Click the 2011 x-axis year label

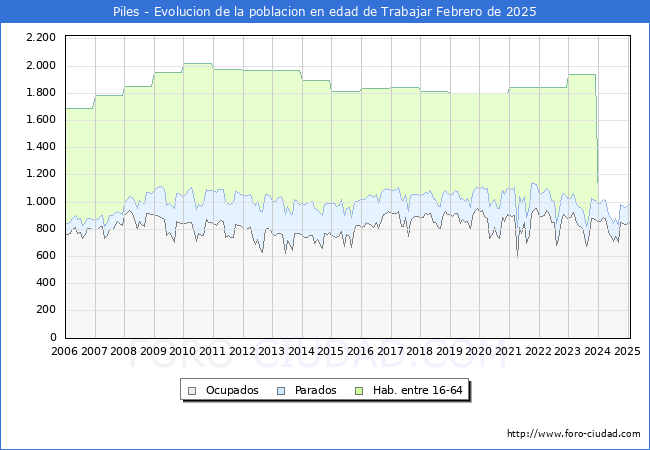[x=212, y=351]
